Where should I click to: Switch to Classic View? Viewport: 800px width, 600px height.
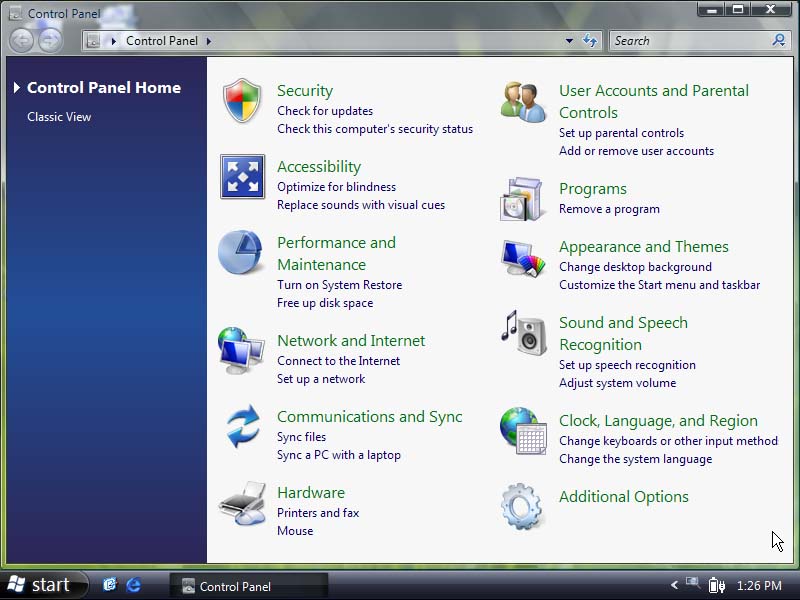59,117
